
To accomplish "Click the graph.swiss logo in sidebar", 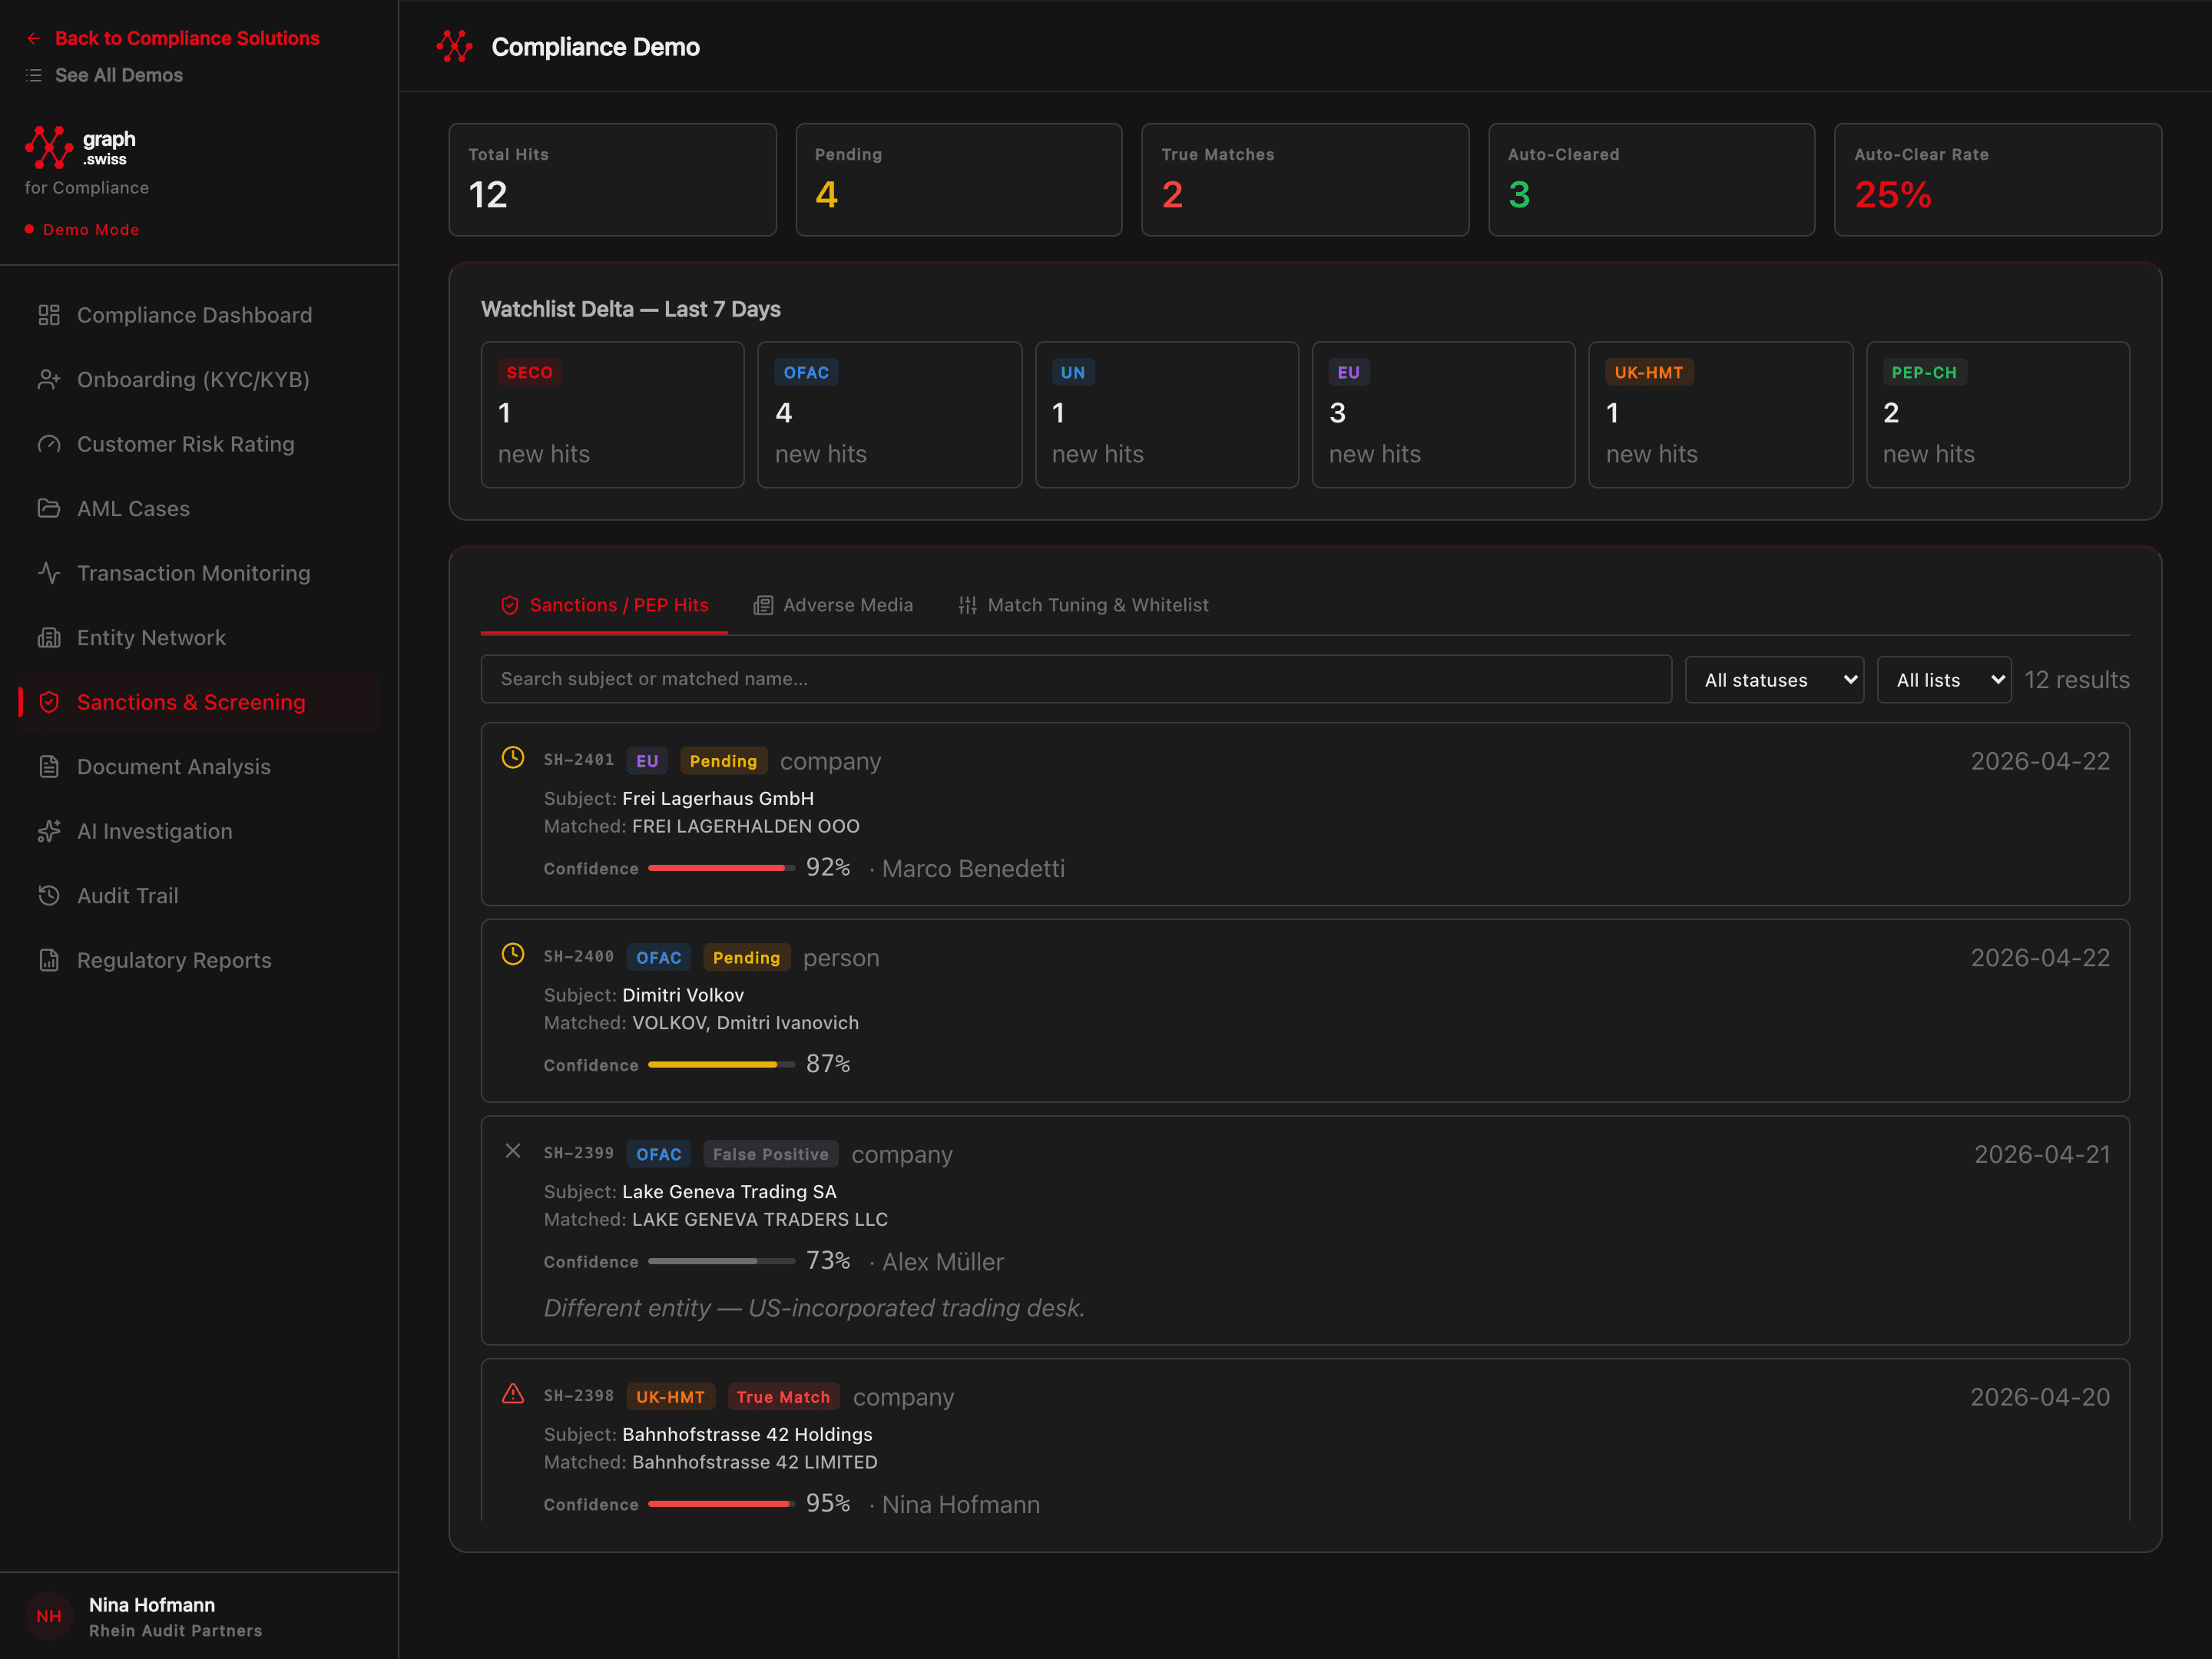I will [80, 148].
